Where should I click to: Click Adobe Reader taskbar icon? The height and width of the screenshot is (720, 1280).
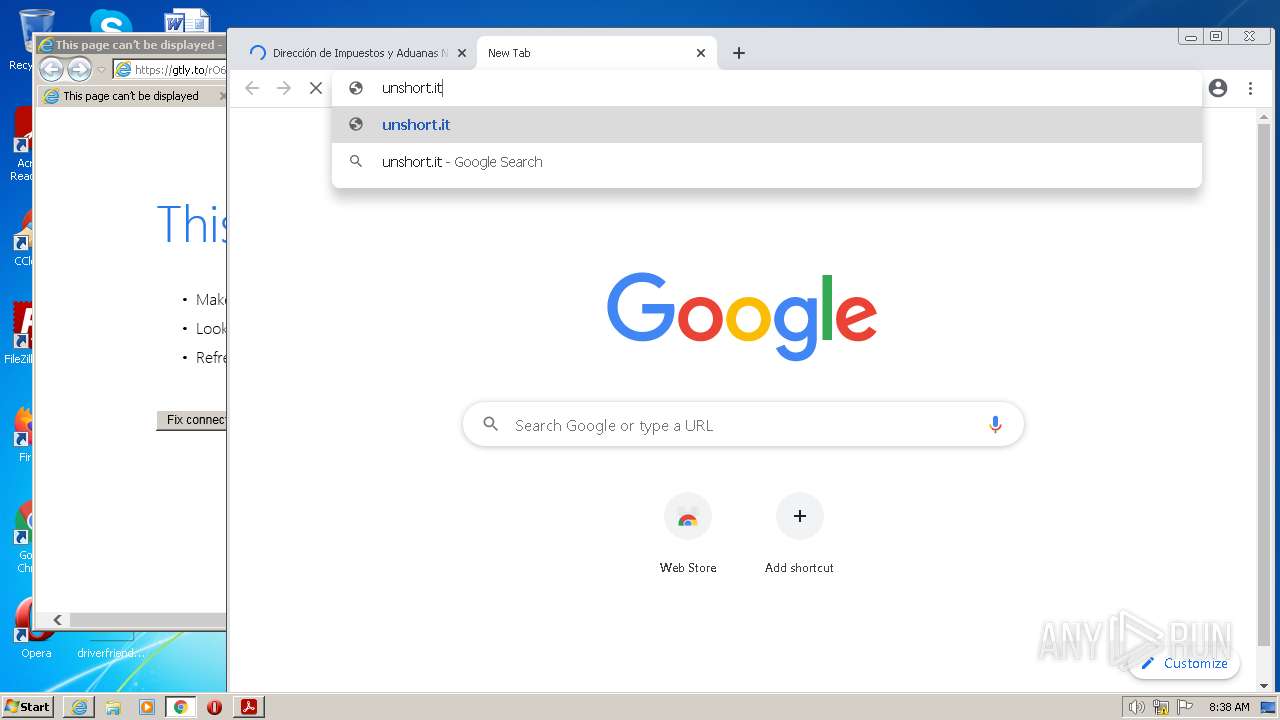(x=249, y=707)
